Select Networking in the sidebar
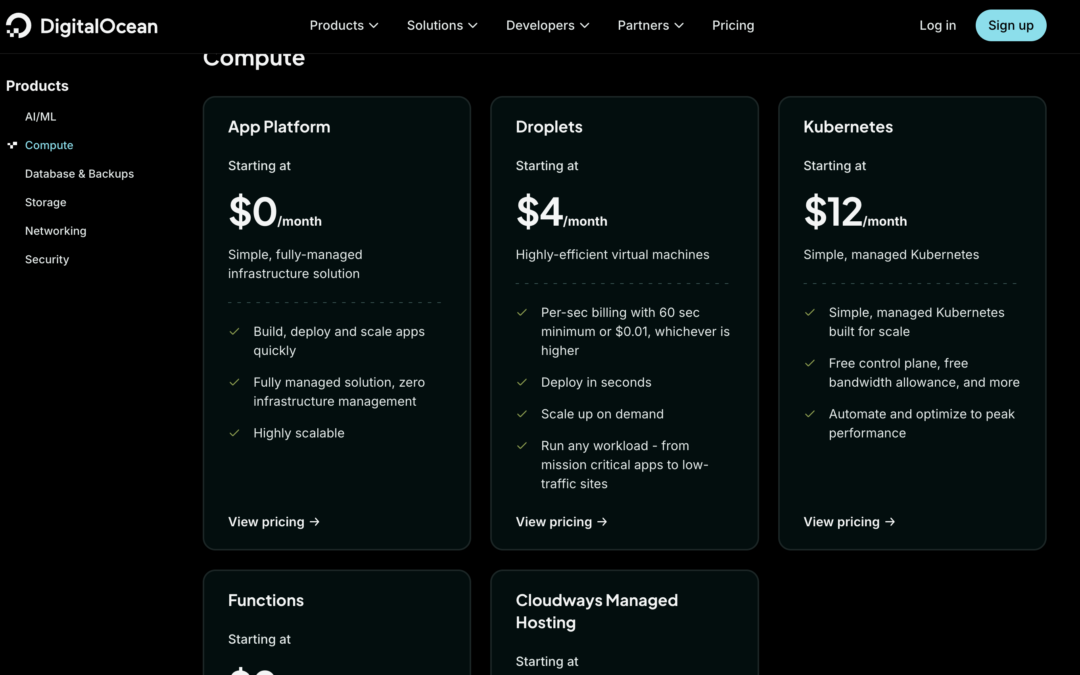The height and width of the screenshot is (675, 1080). pyautogui.click(x=56, y=231)
